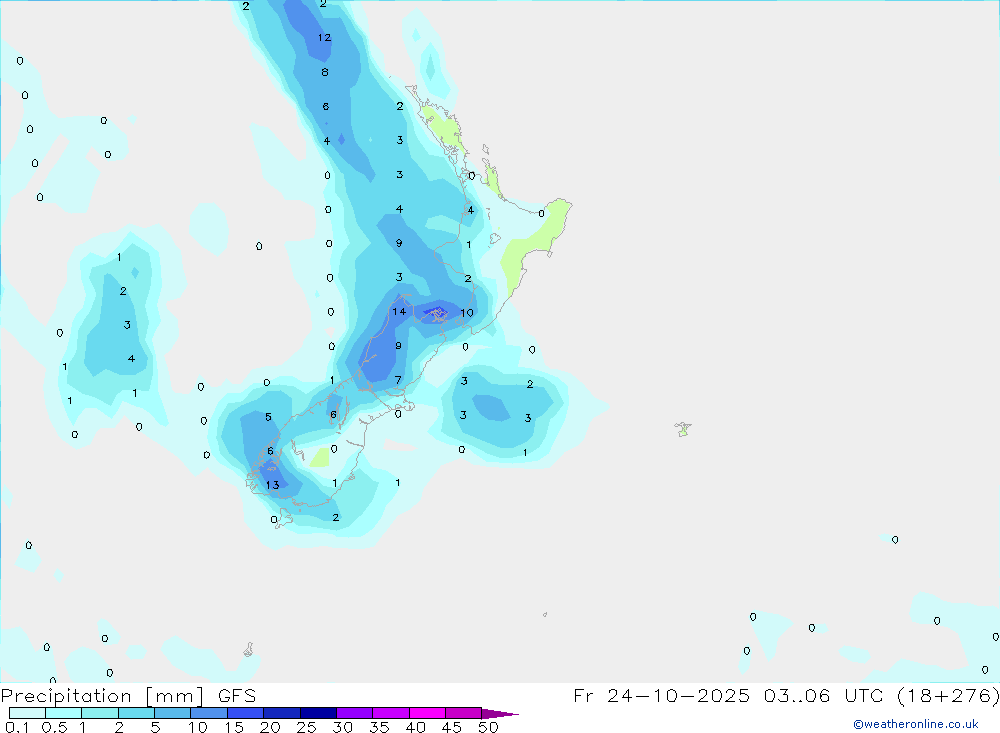Click the precipitation value '8' on the map
Viewport: 1000px width, 733px height.
pyautogui.click(x=325, y=72)
